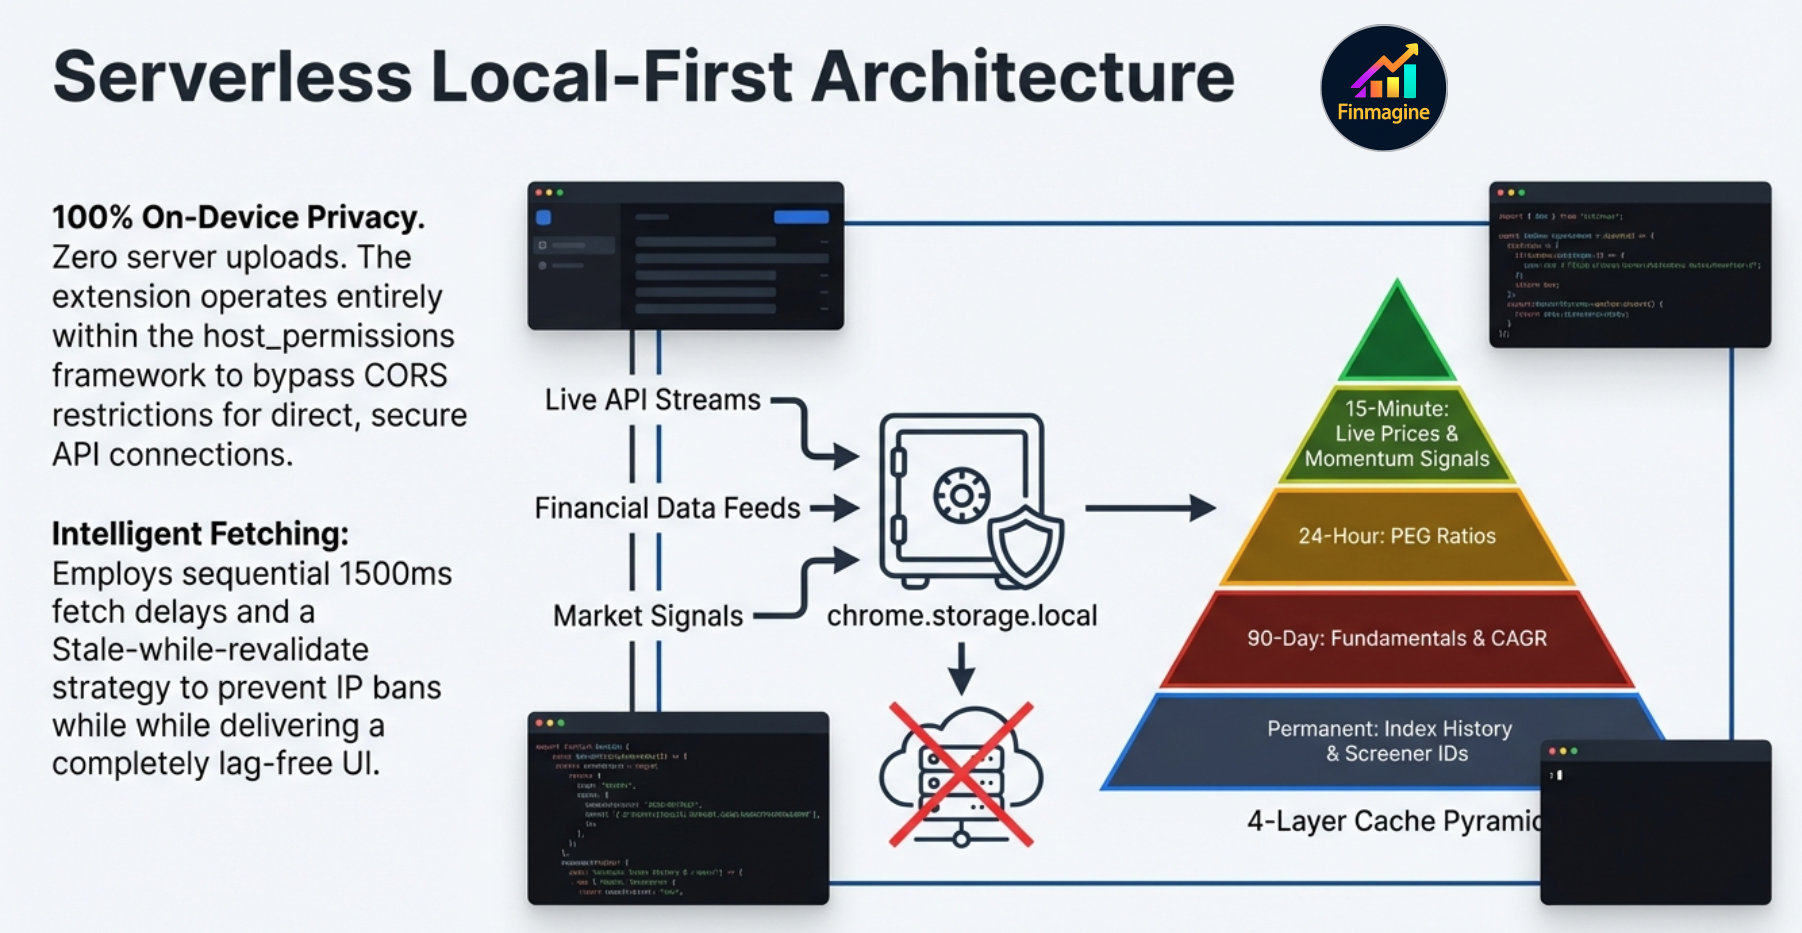Click the Finmagine logo badge
1802x933 pixels.
pyautogui.click(x=1383, y=88)
